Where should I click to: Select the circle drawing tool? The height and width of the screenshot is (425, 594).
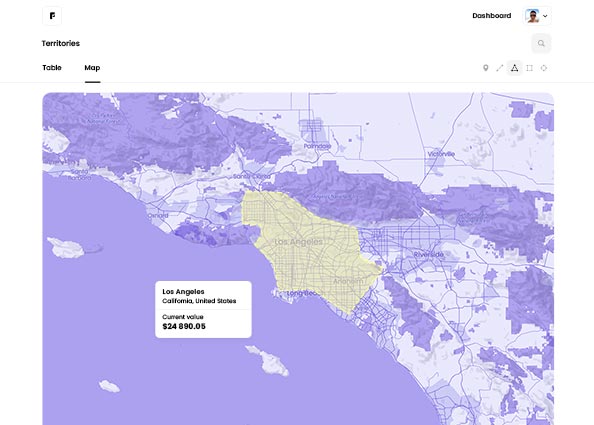pyautogui.click(x=544, y=68)
